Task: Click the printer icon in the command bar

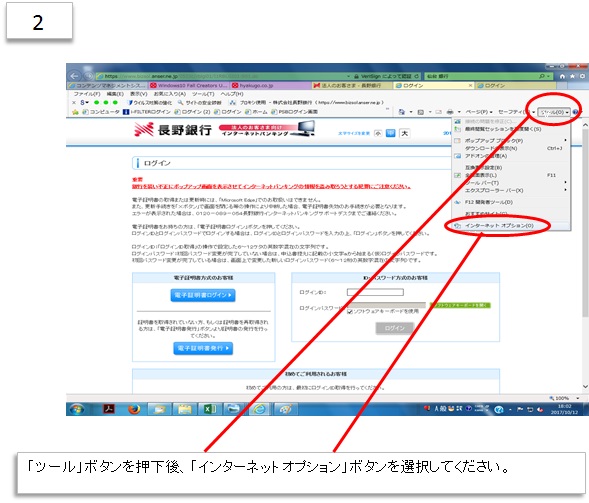Action: point(450,112)
